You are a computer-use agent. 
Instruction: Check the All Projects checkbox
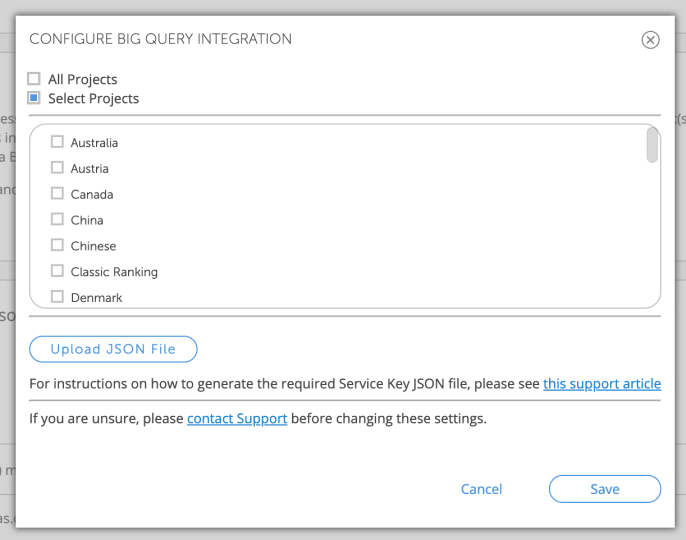(x=34, y=79)
